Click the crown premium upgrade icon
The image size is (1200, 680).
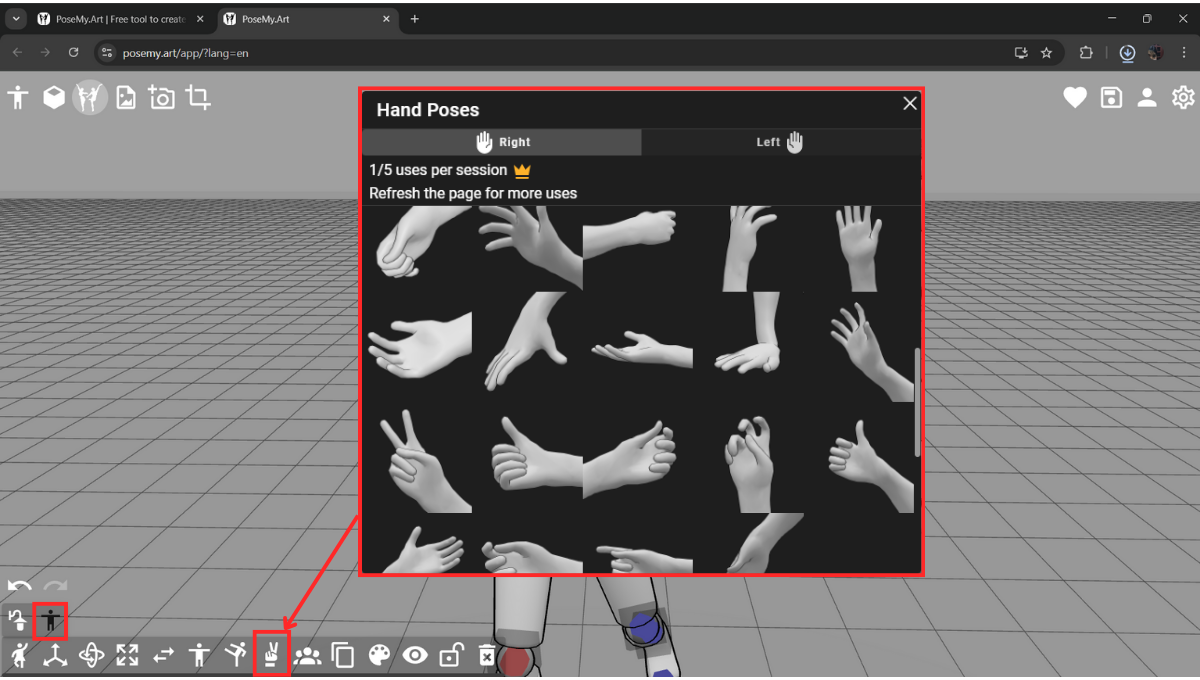point(520,170)
